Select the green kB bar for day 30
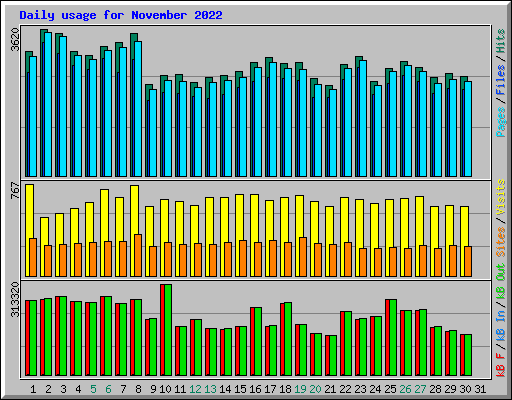The image size is (512, 400). tap(468, 355)
